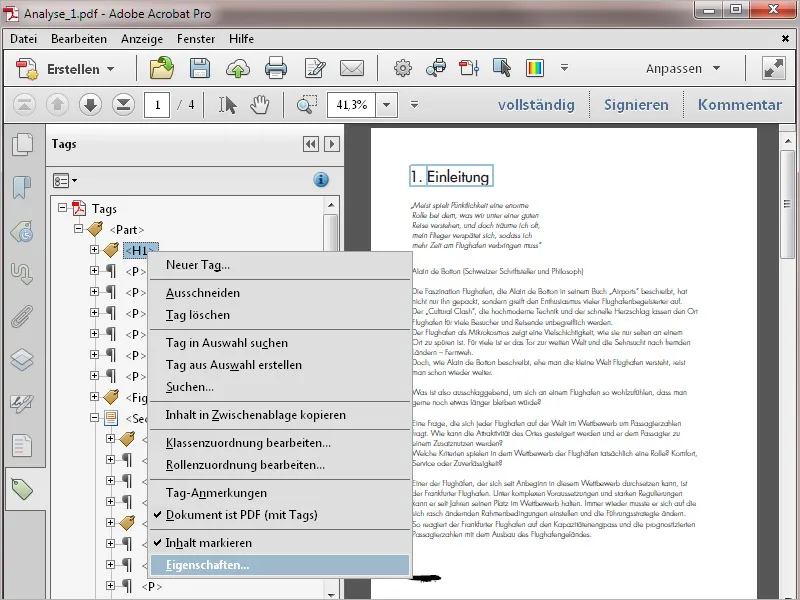Go to first page arrow button
The width and height of the screenshot is (800, 600).
[x=24, y=105]
